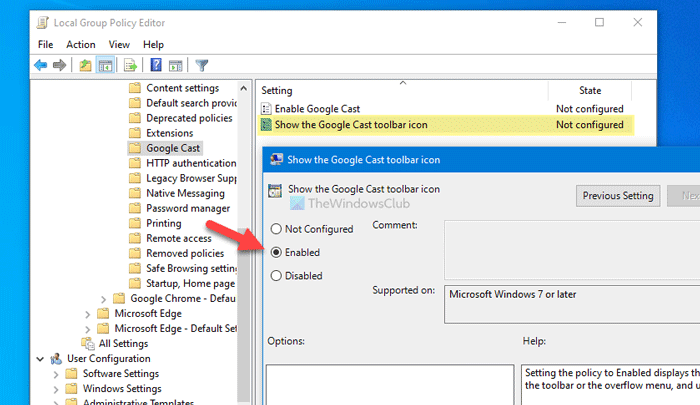The height and width of the screenshot is (405, 700).
Task: Select the Google Cast folder in tree
Action: point(173,148)
